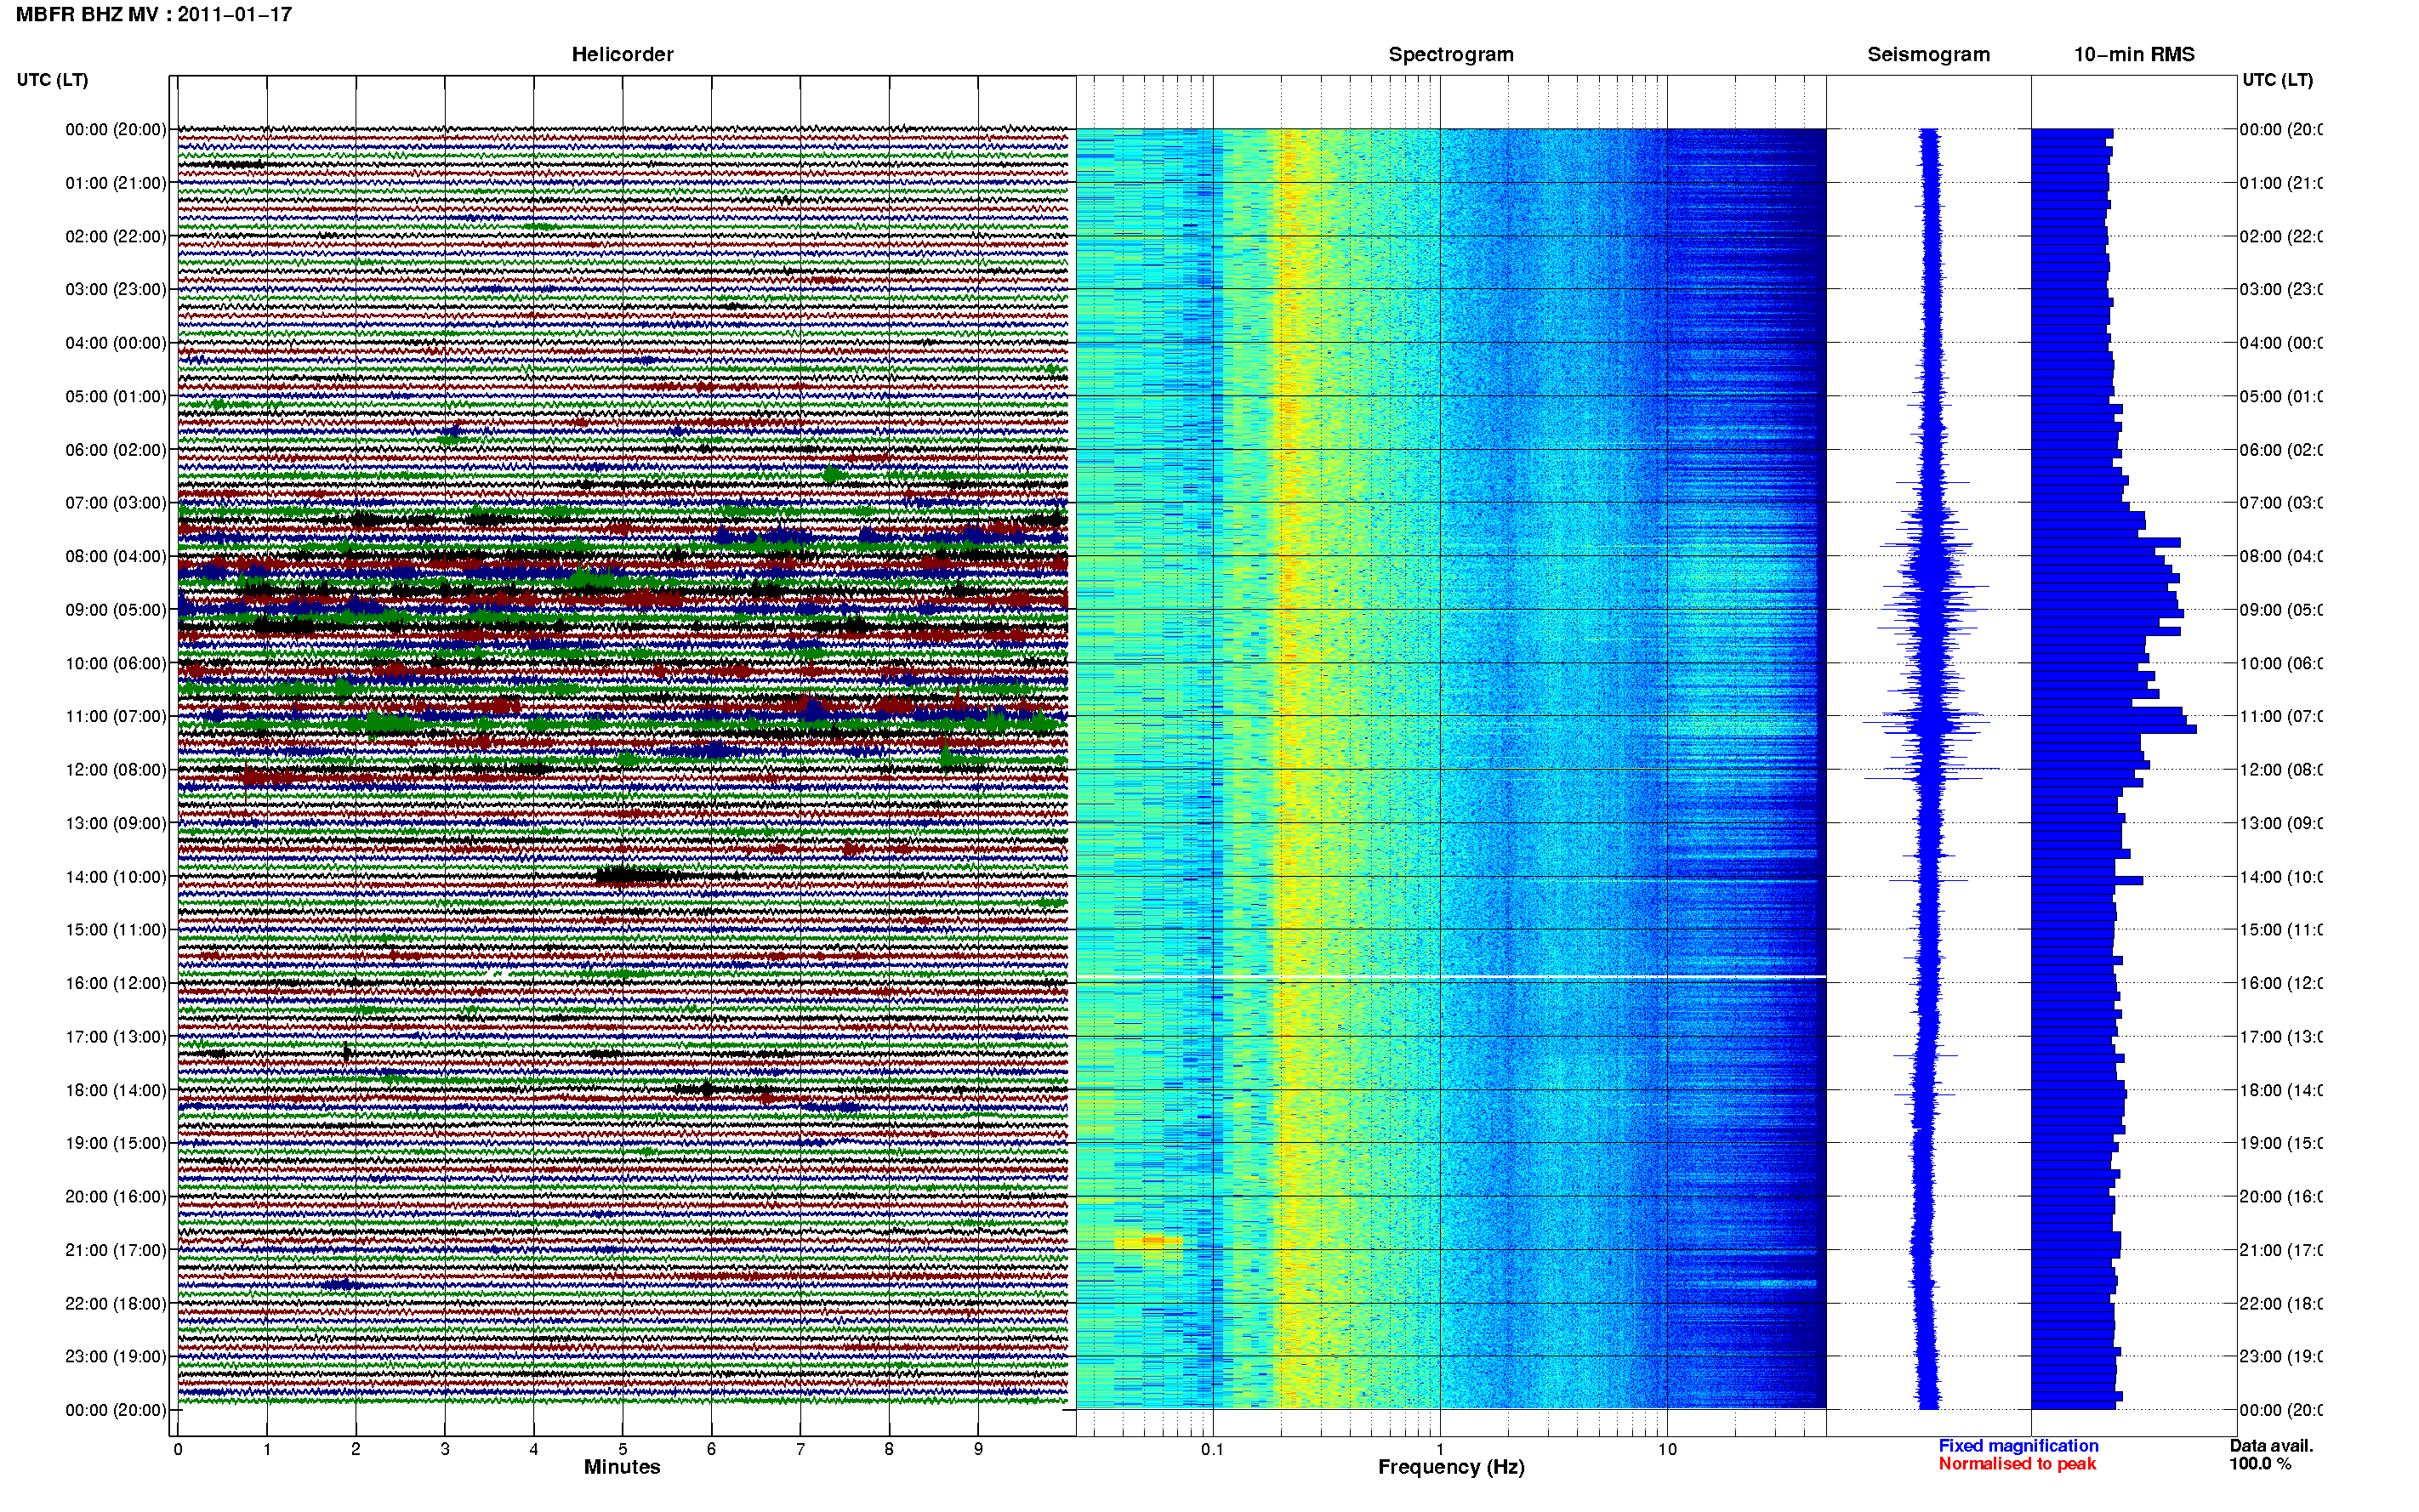Click the '00:00 (20:00)' label at bottom left

coord(116,1410)
